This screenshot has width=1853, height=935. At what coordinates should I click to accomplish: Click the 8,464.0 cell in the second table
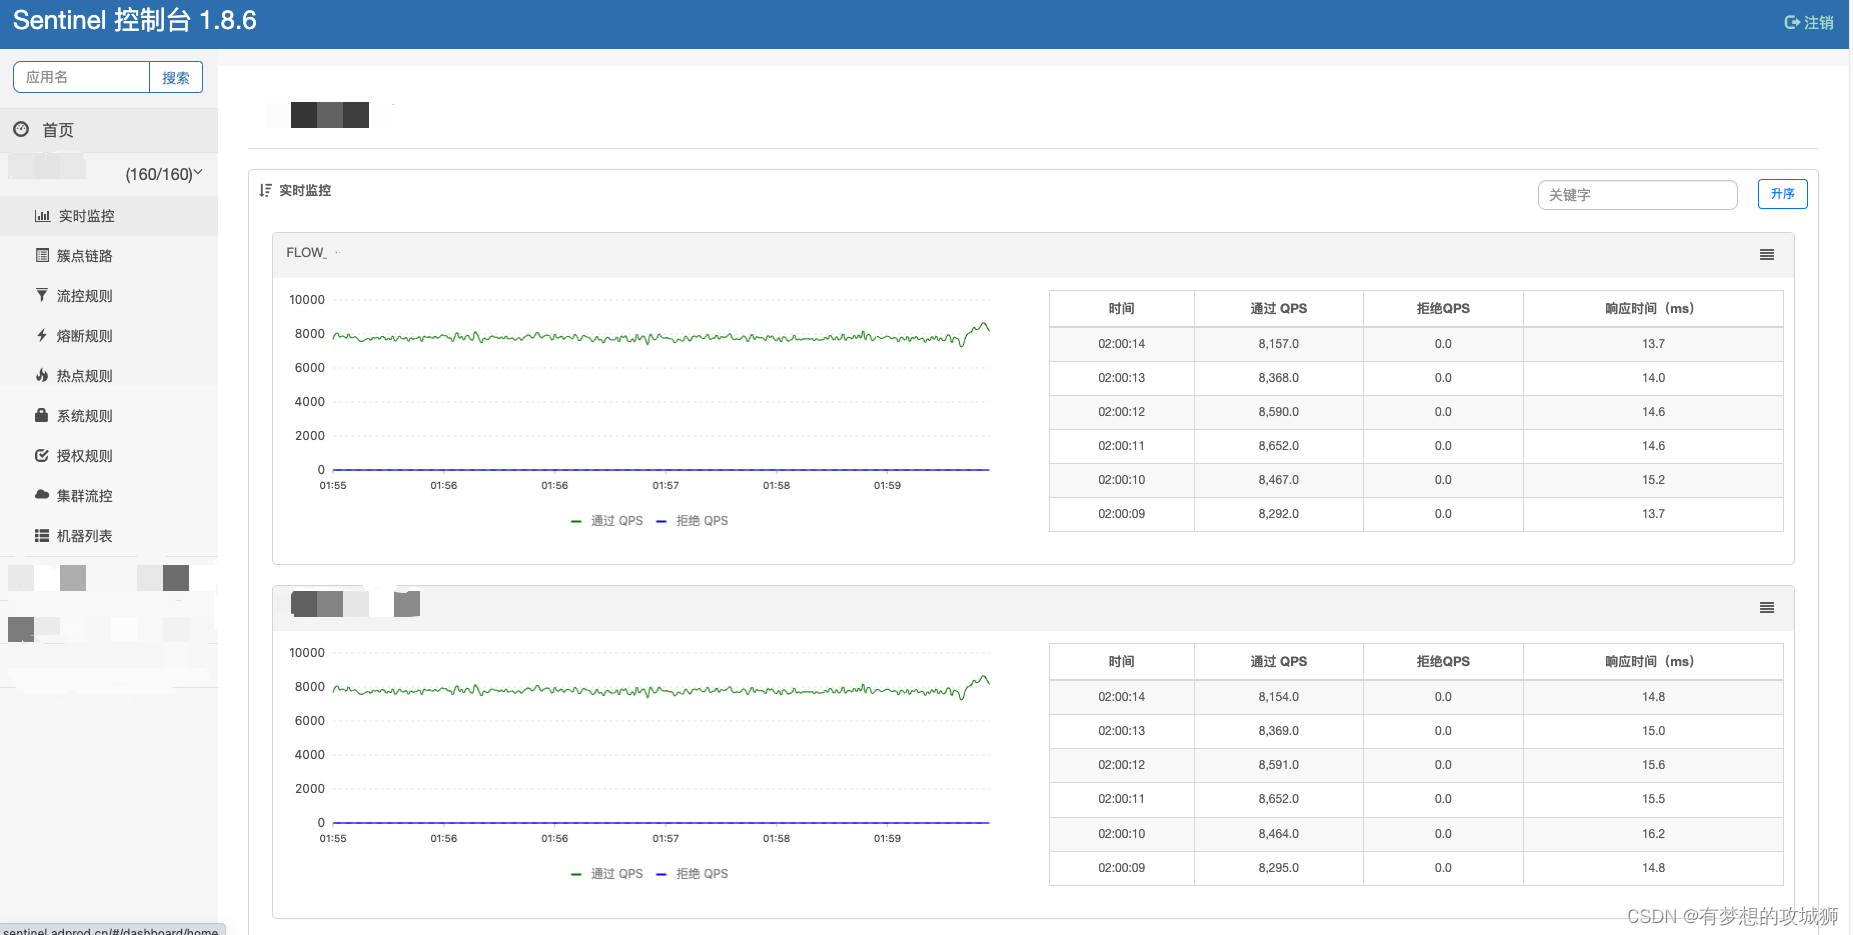(1278, 834)
